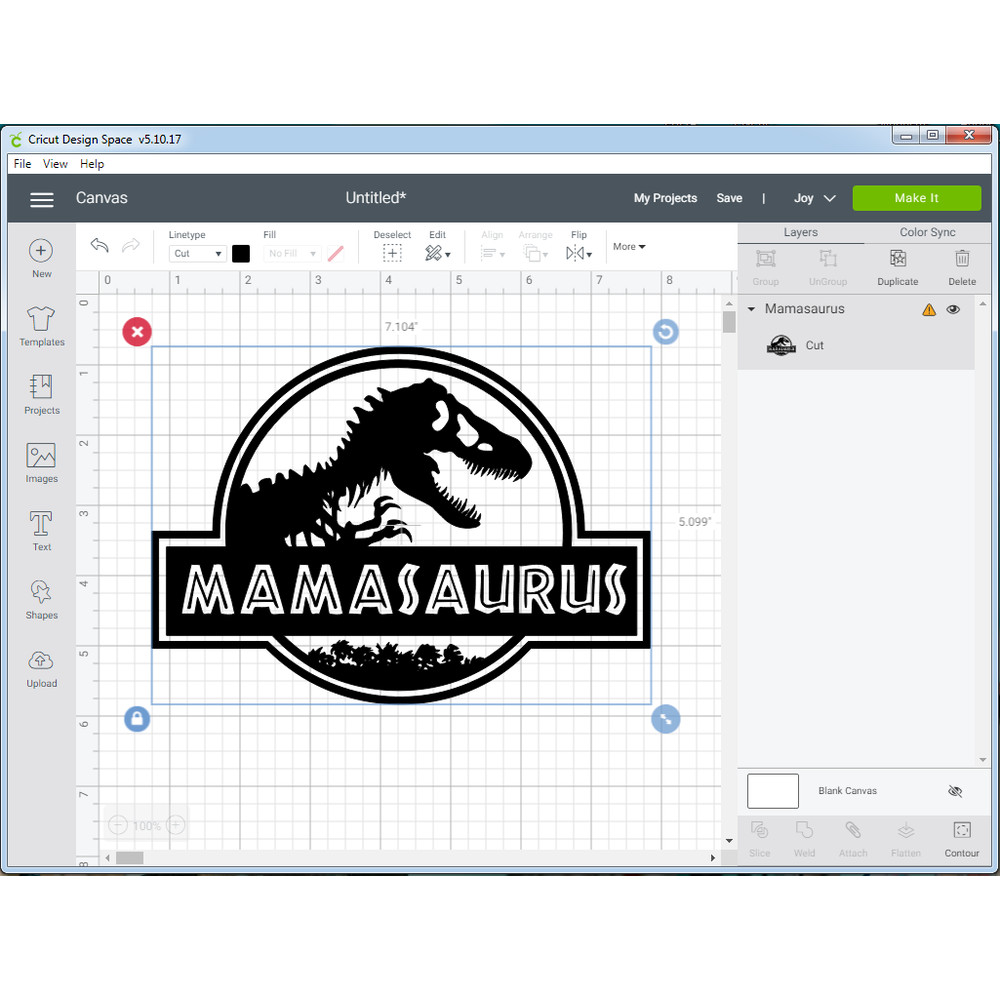Hide the Mamasaurus layer visibility
This screenshot has width=1000, height=1000.
coord(953,309)
